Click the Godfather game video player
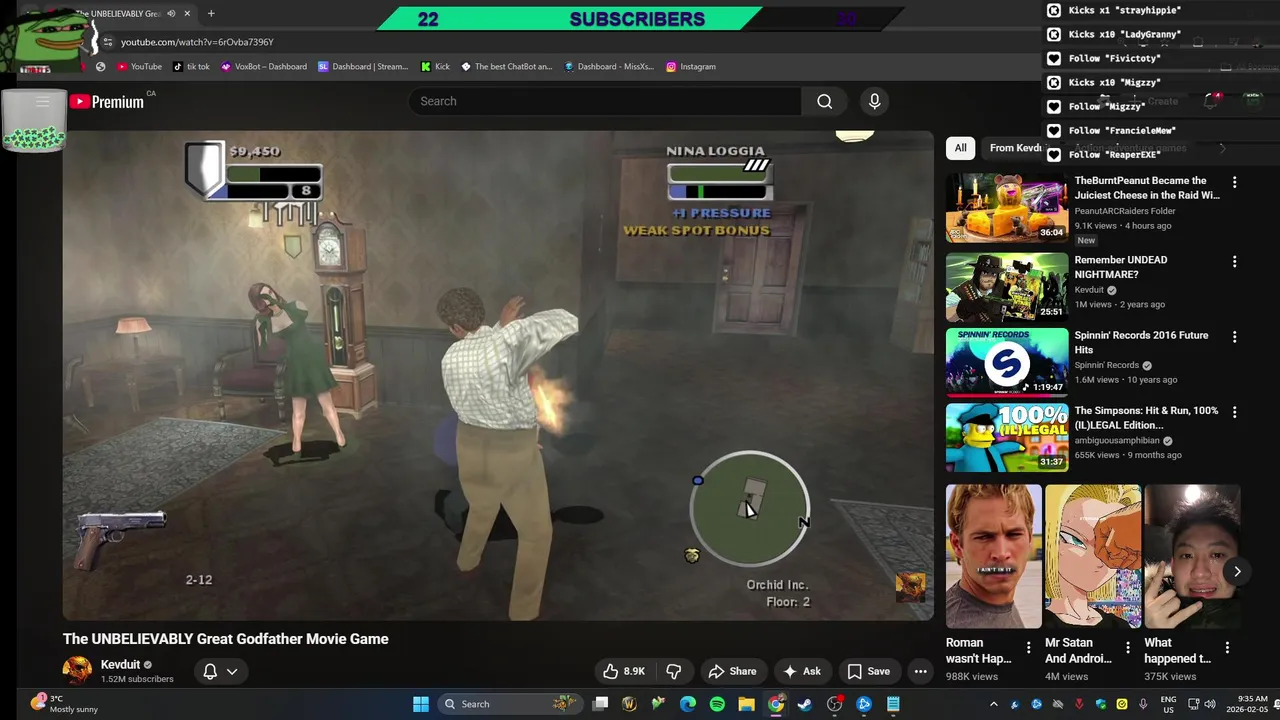 [x=498, y=376]
